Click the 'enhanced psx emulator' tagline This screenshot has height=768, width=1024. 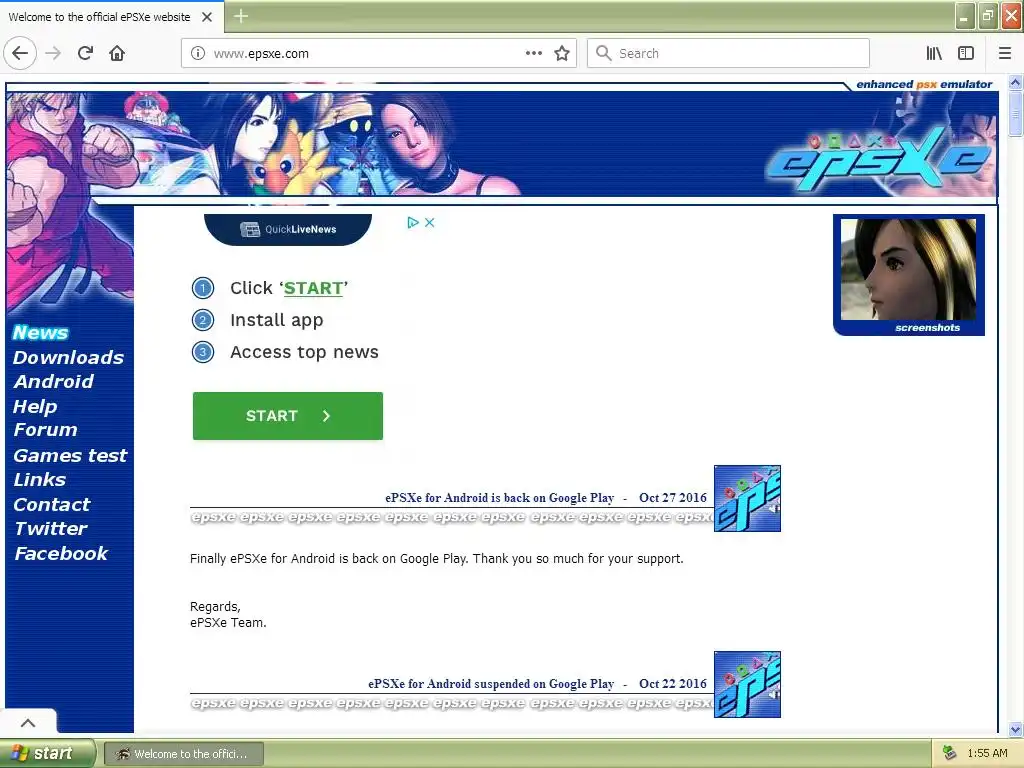point(924,84)
